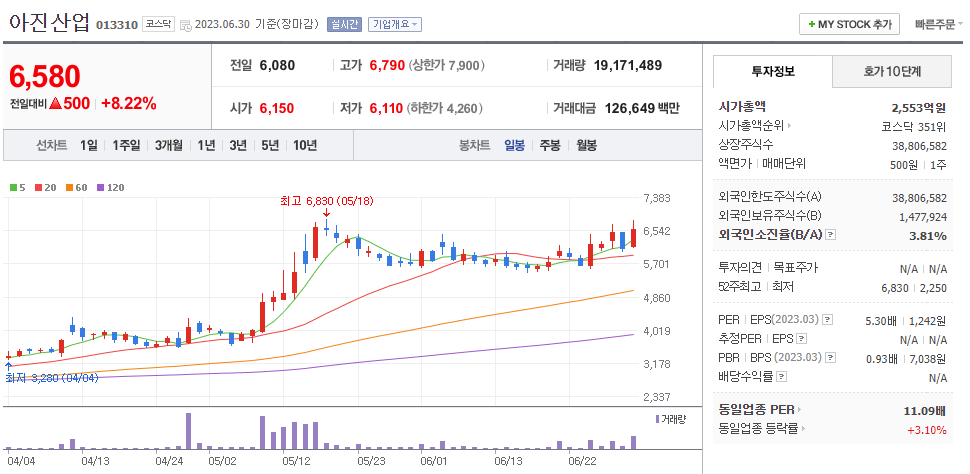Click 06/22 date on chart axis
Viewport: 970px width, 474px height.
583,461
